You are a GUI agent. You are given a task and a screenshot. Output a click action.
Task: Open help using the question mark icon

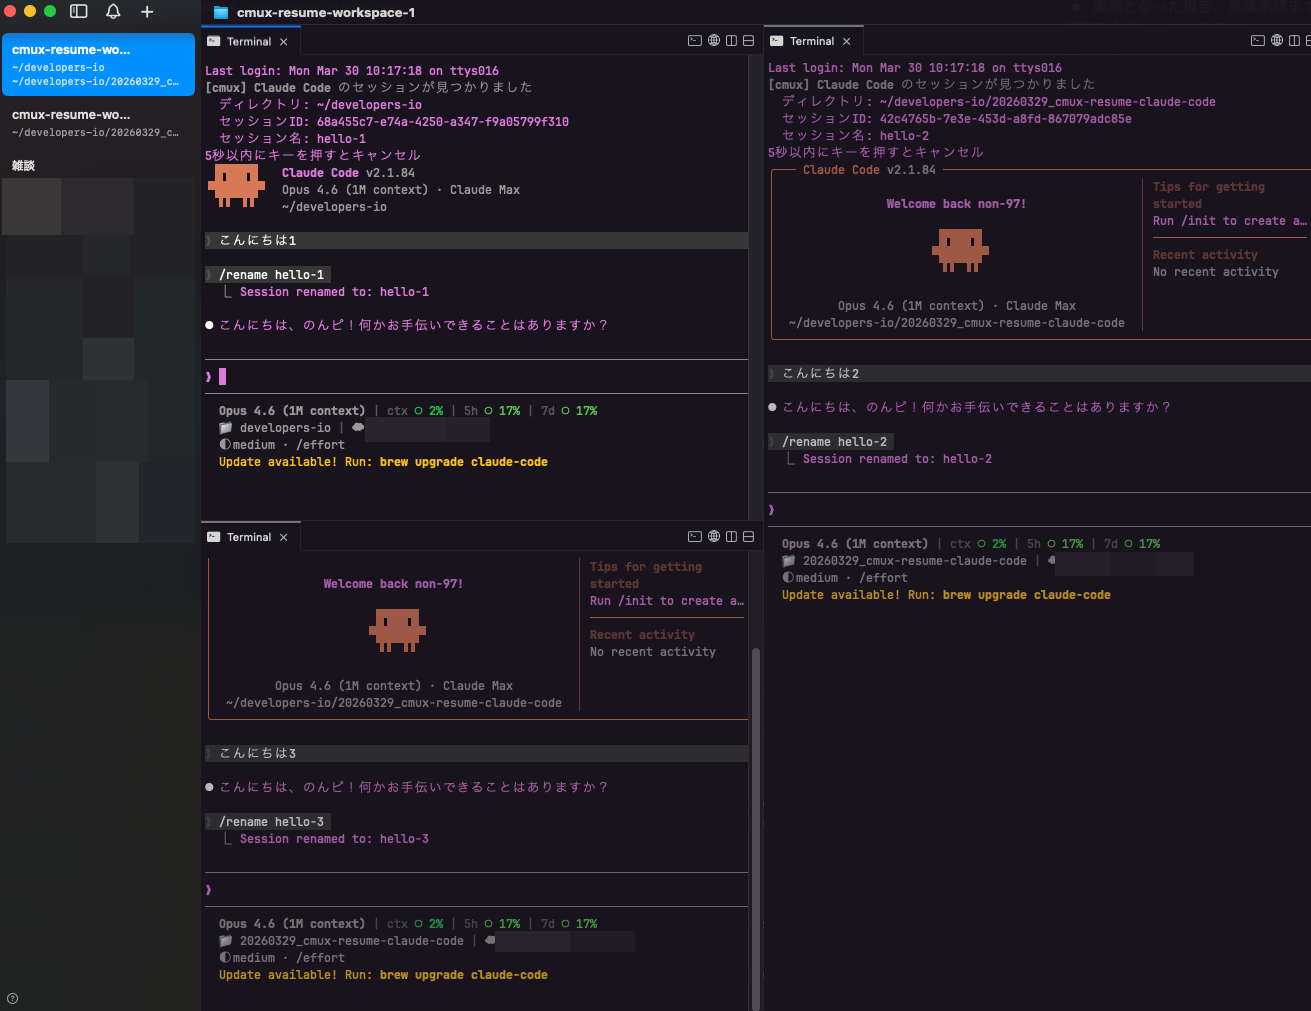click(x=10, y=997)
